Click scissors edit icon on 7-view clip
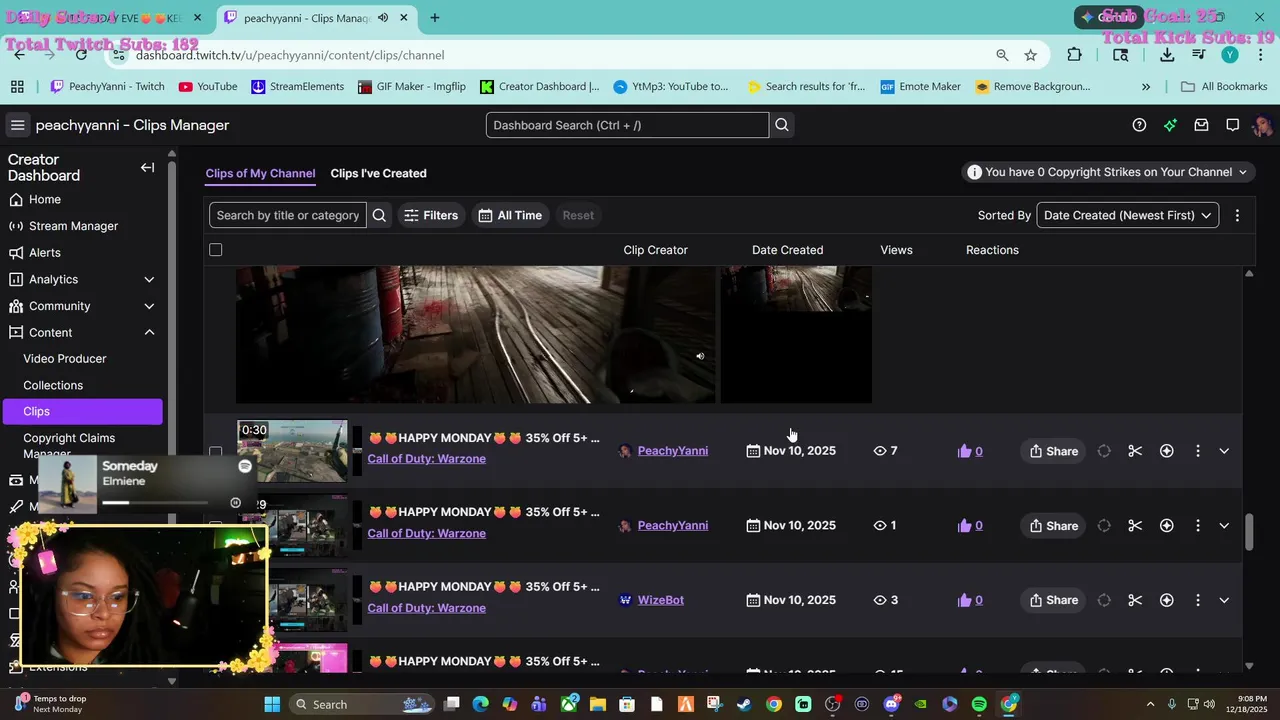Viewport: 1280px width, 720px height. (x=1135, y=451)
